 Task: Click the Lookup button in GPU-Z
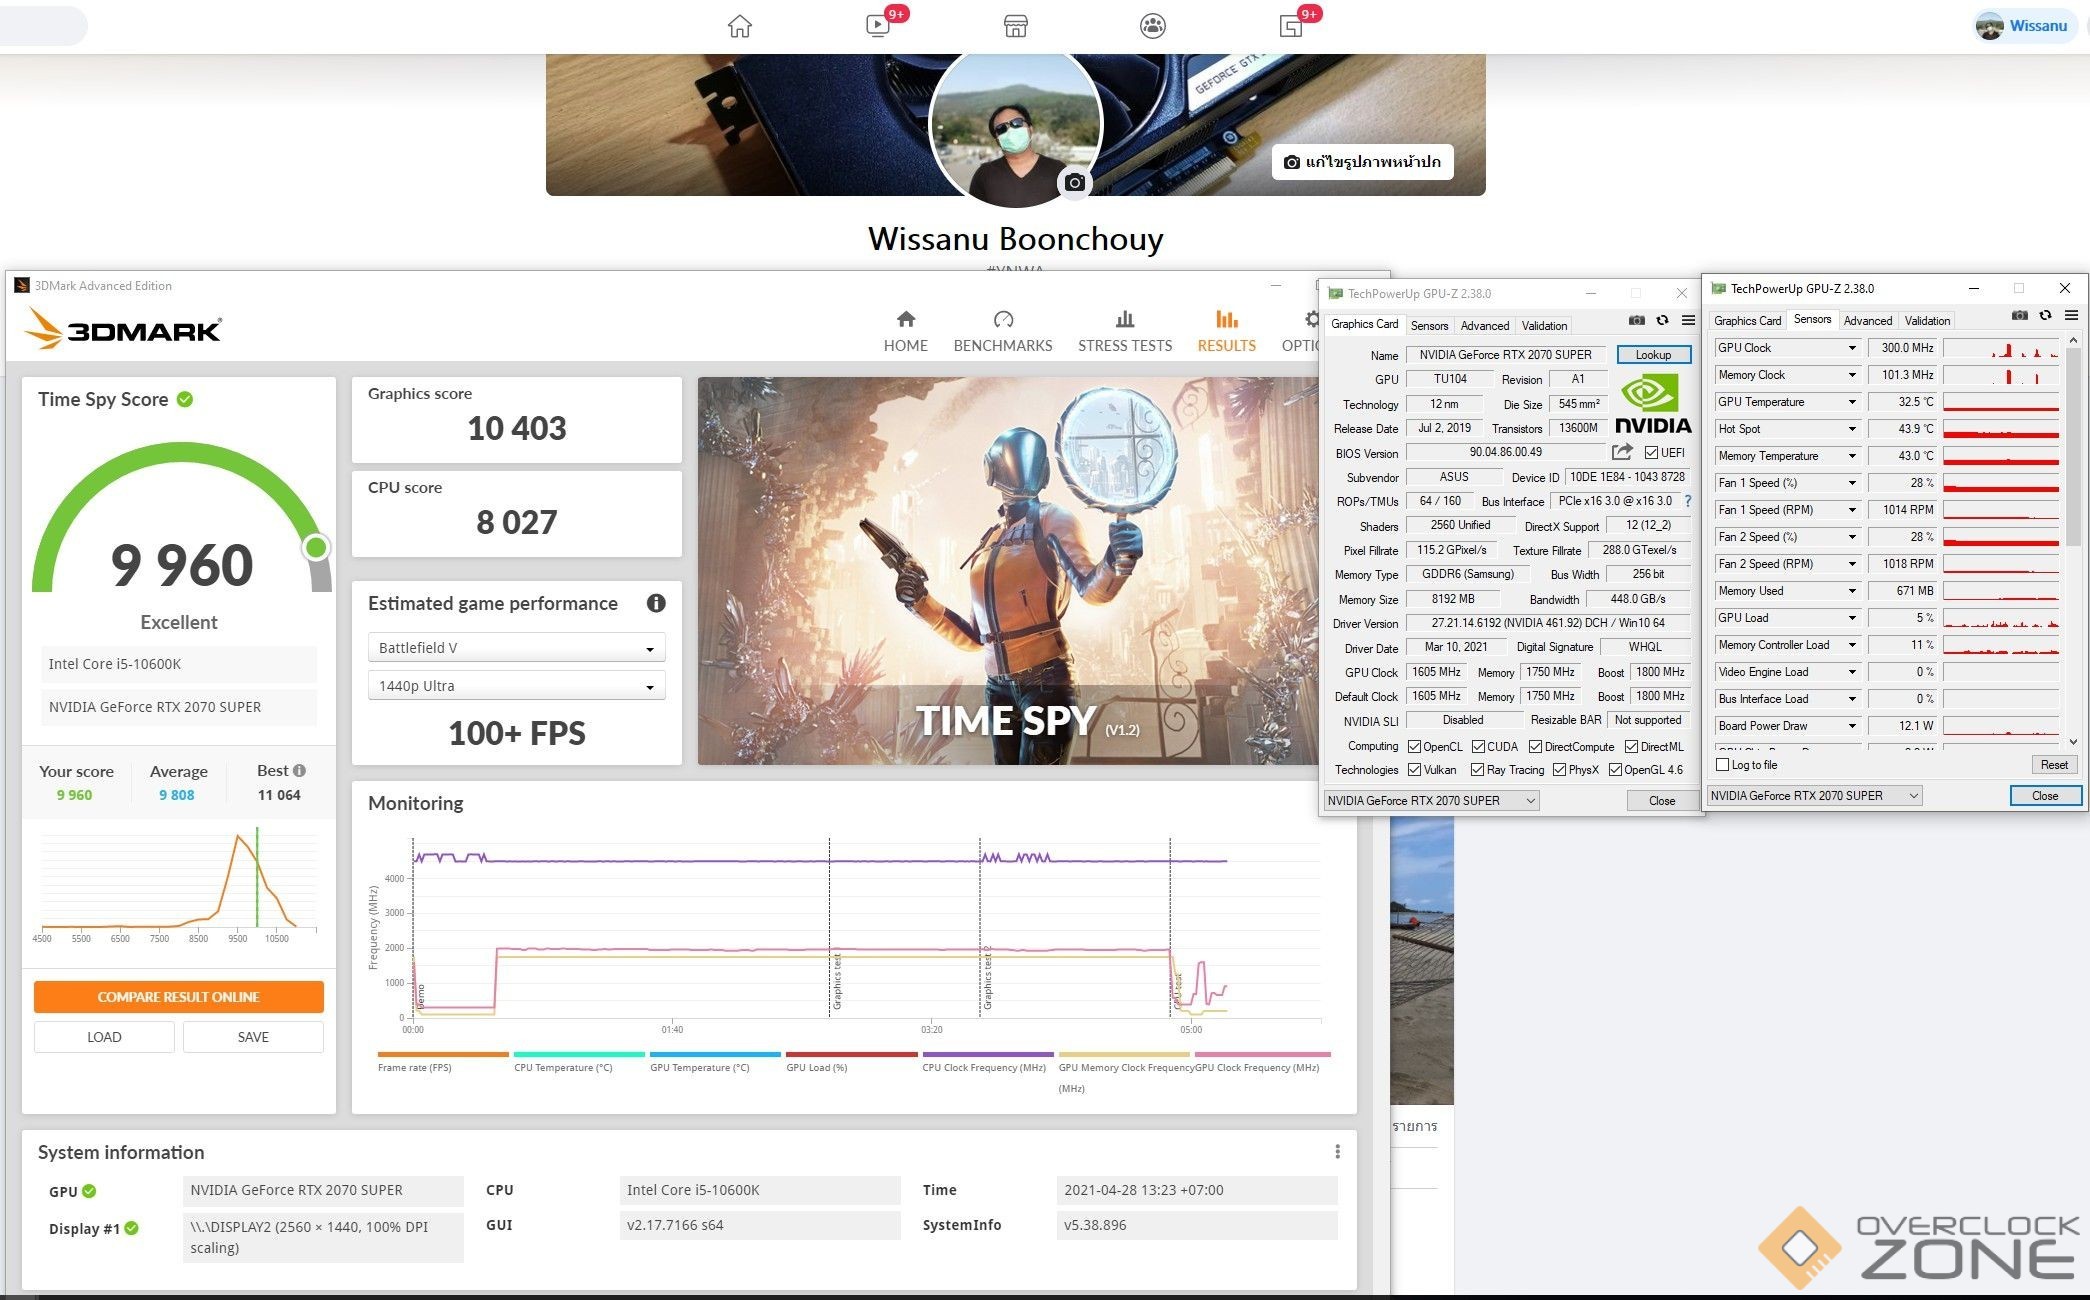pos(1652,355)
